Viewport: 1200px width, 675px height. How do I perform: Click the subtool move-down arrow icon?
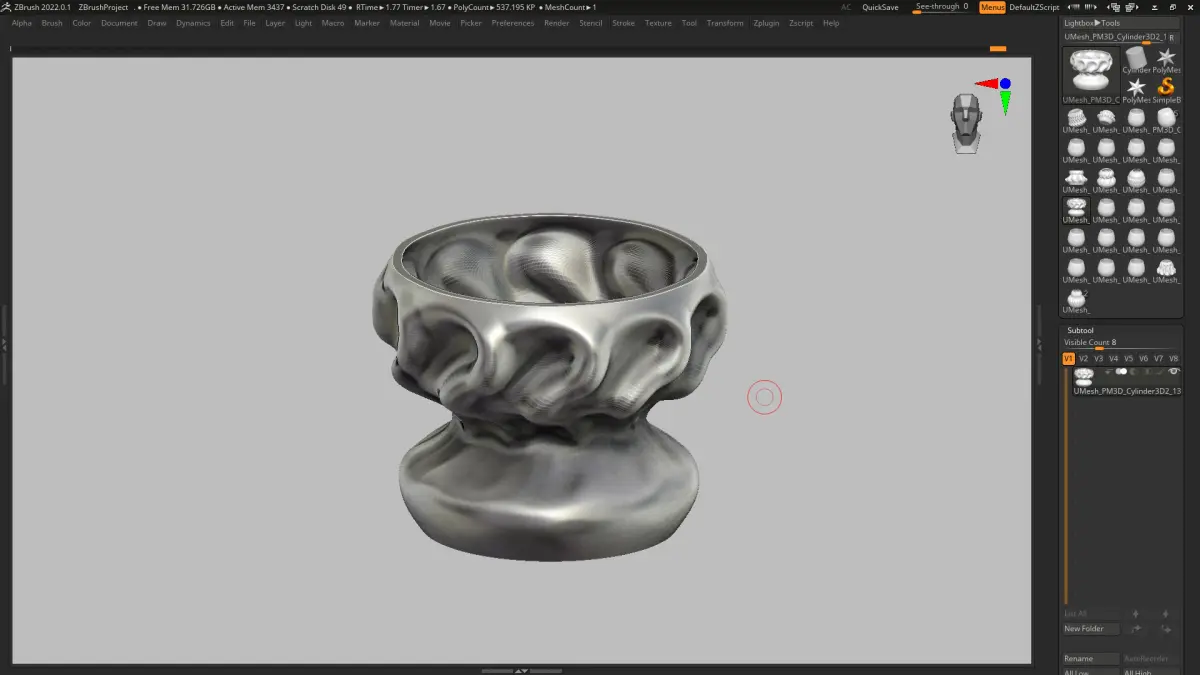tap(1165, 613)
